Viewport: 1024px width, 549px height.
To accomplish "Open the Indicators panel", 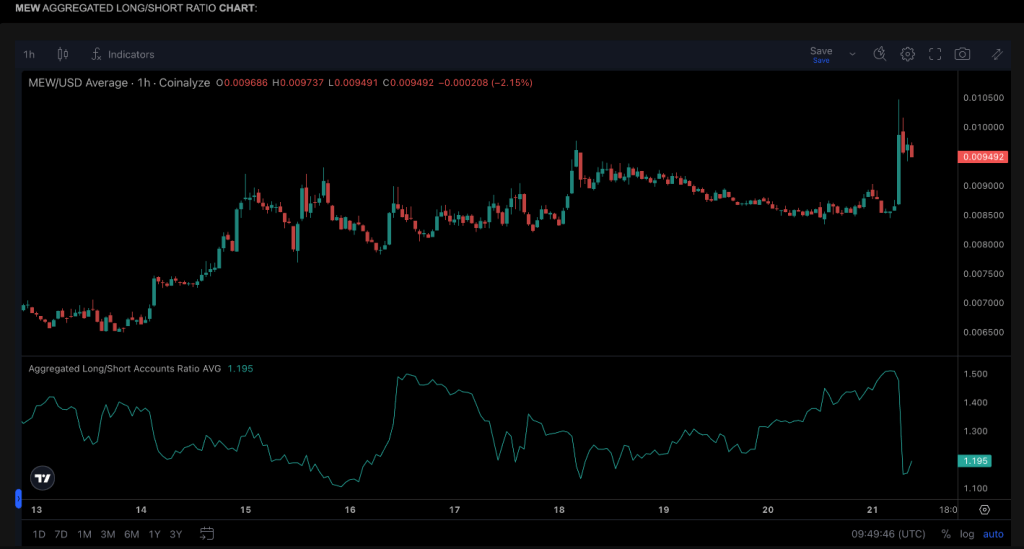I will tap(121, 54).
